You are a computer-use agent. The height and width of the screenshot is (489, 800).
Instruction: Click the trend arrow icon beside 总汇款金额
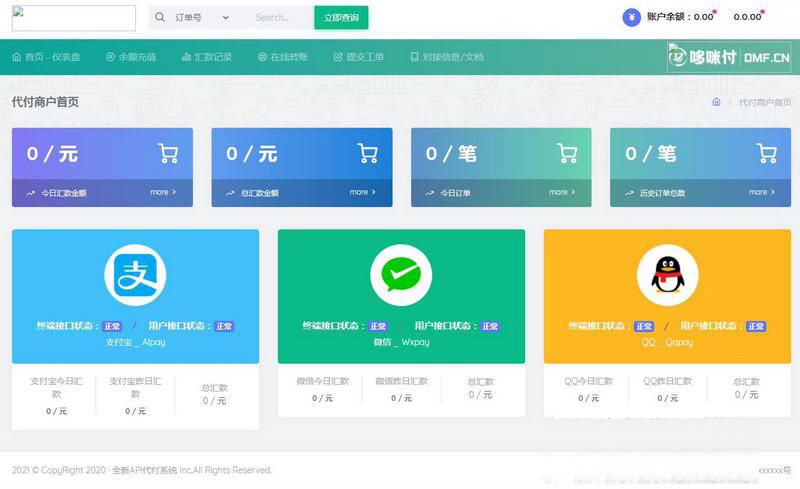pos(230,193)
